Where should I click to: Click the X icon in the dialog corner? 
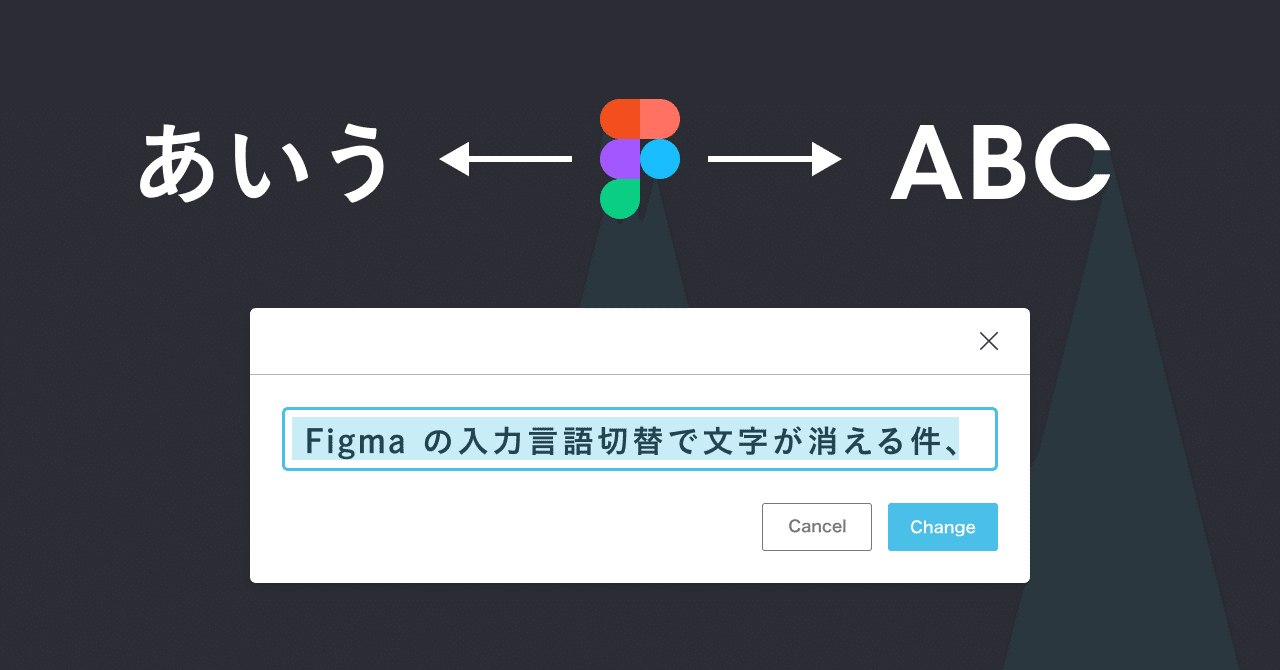coord(988,340)
